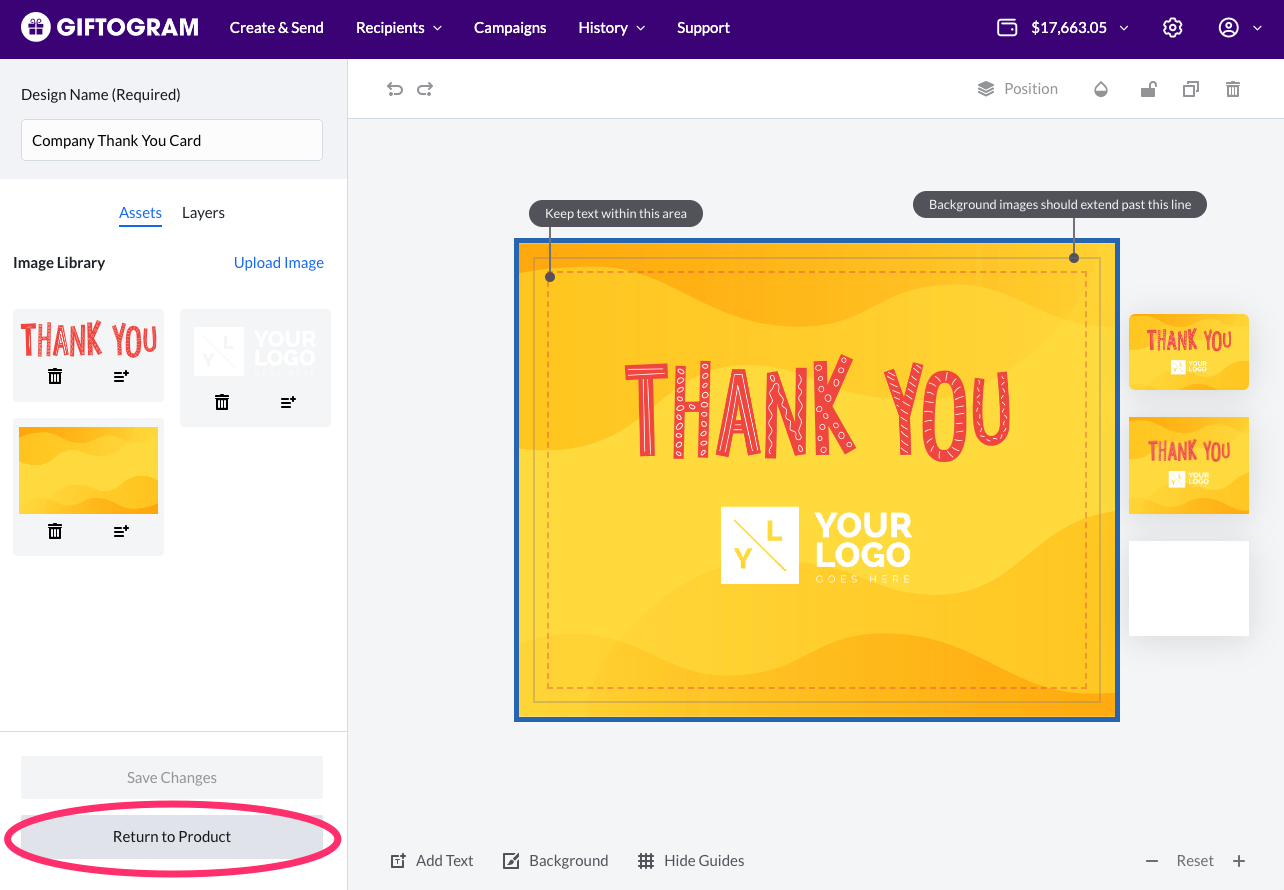Open the opacity droplet tool
Viewport: 1284px width, 890px height.
point(1101,89)
